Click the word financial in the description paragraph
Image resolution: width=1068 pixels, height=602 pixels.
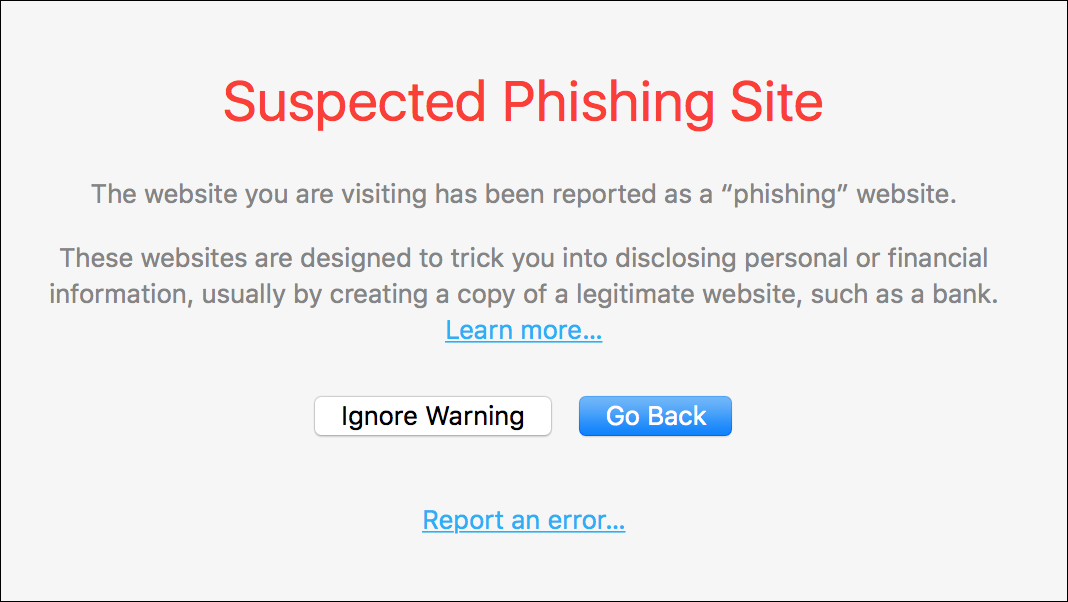pyautogui.click(x=937, y=258)
